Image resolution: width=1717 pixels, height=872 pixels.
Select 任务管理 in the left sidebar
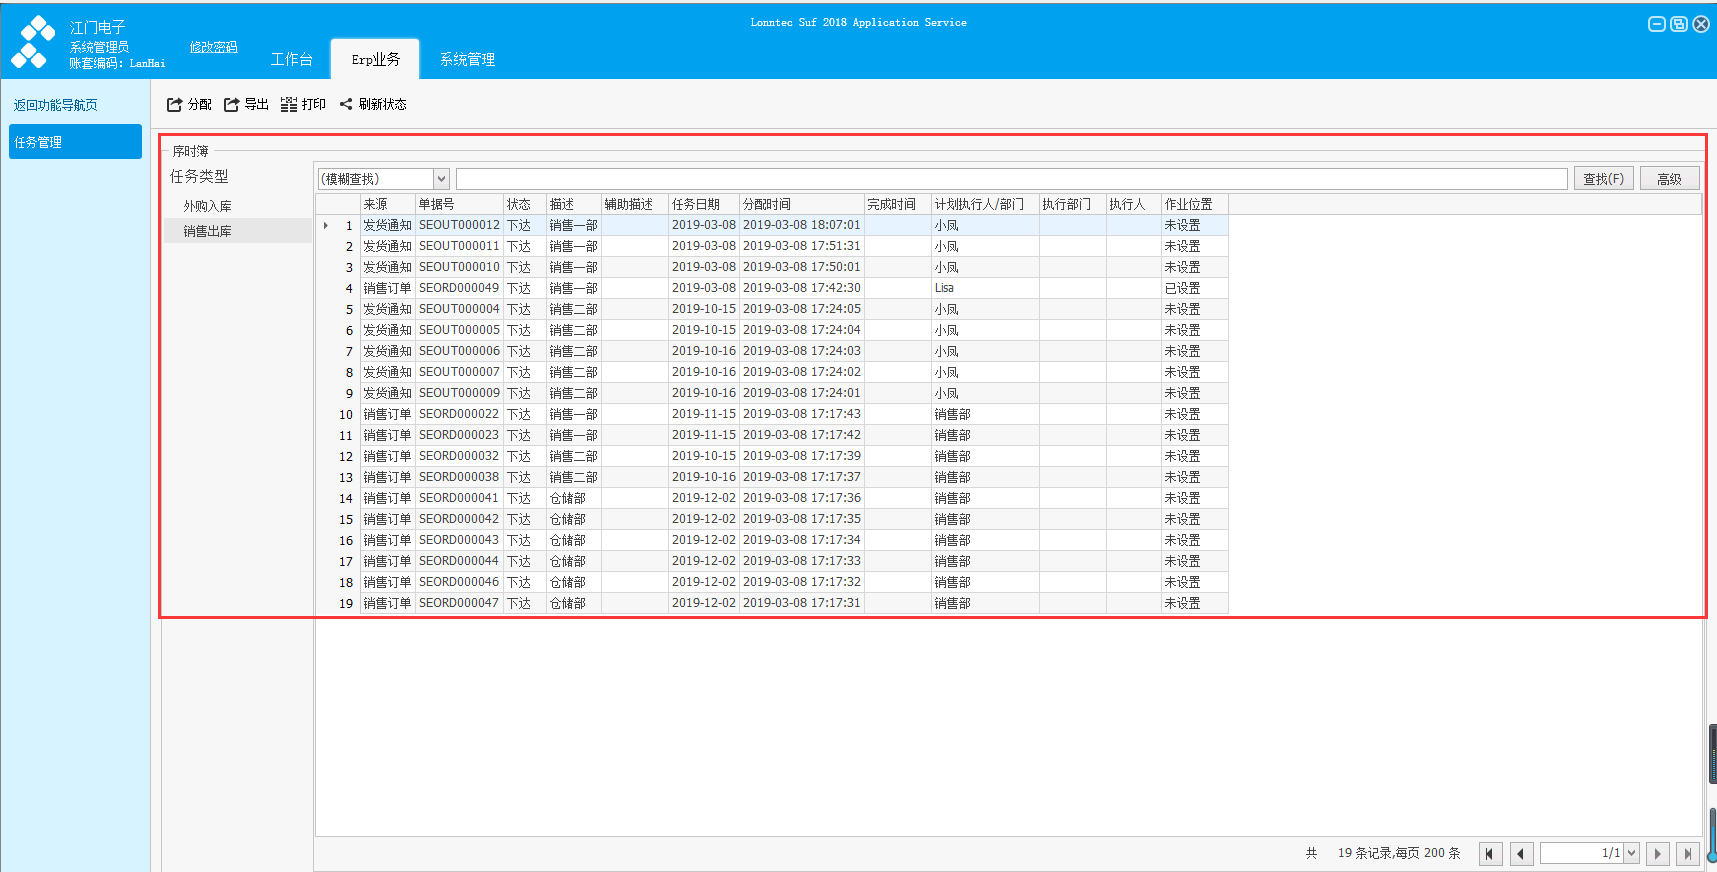[x=75, y=142]
